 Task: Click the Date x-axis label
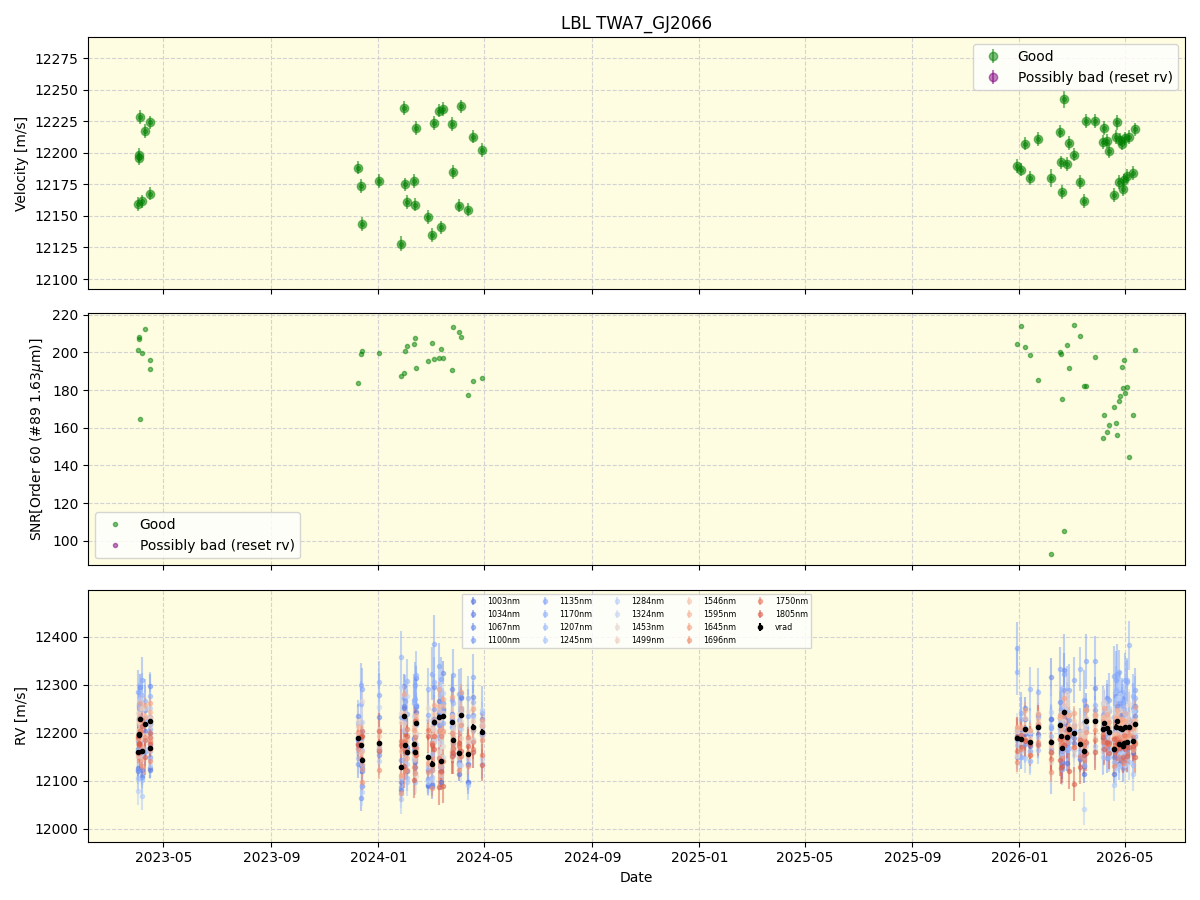(x=636, y=877)
